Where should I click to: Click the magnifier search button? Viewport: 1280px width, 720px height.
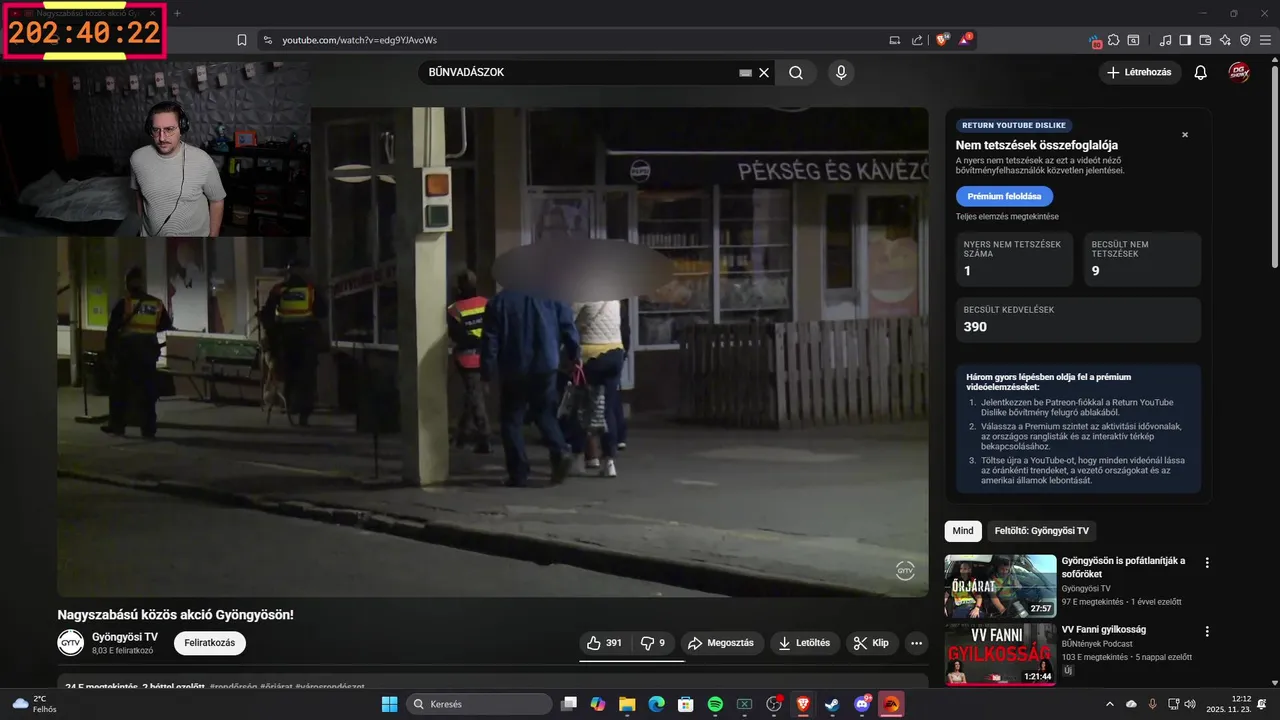[x=796, y=72]
